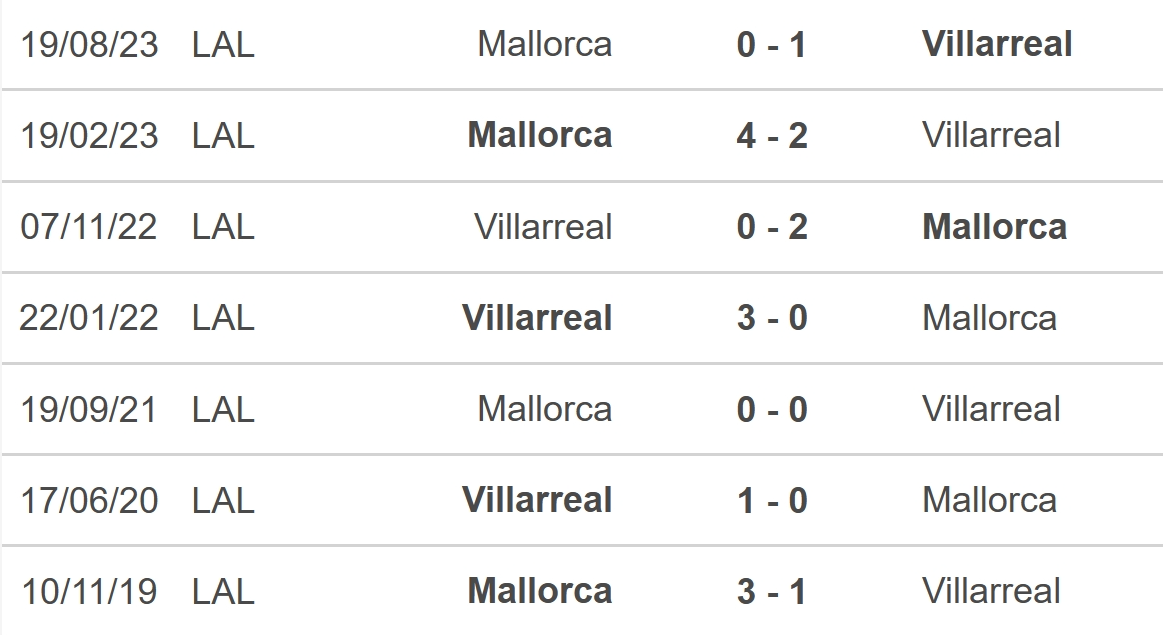The width and height of the screenshot is (1163, 635).
Task: Select the bold Villarreal name in the 19/08/23 row
Action: (x=997, y=44)
